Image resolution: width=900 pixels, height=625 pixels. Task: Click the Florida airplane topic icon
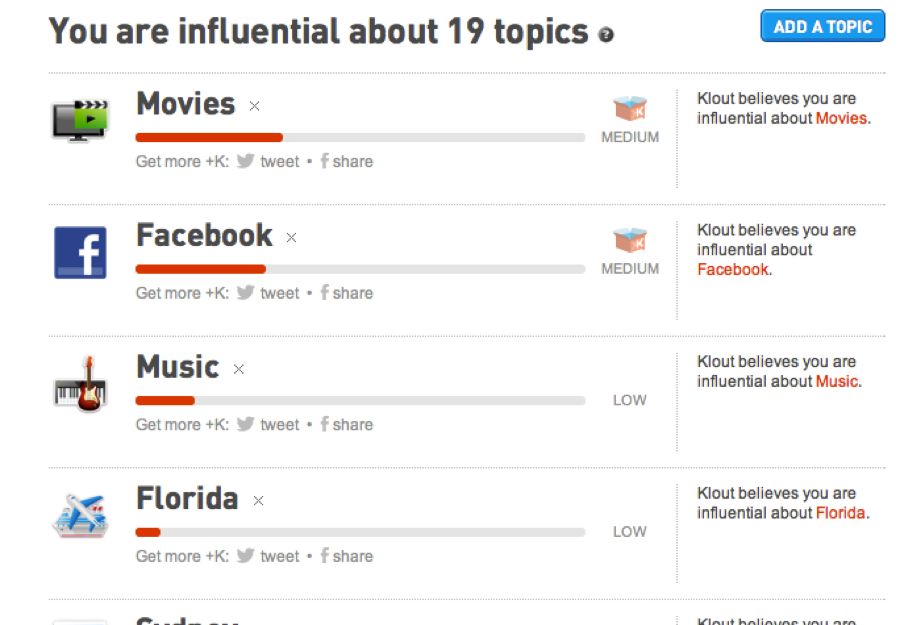80,515
